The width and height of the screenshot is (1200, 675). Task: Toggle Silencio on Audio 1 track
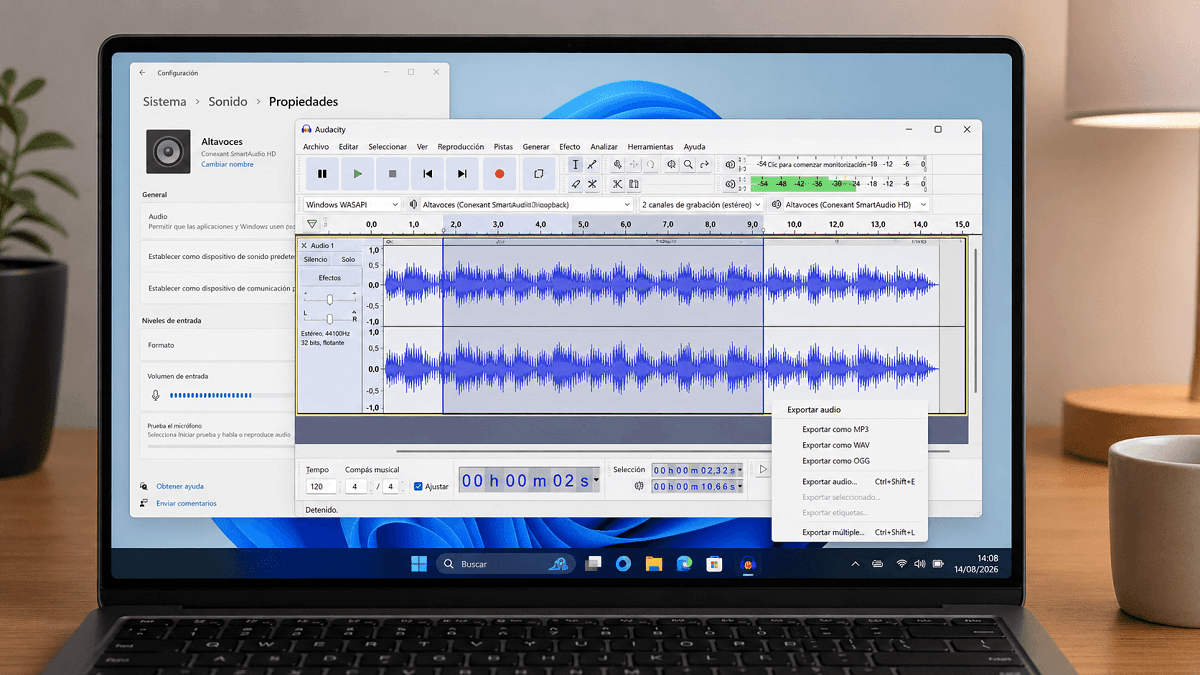[x=315, y=259]
